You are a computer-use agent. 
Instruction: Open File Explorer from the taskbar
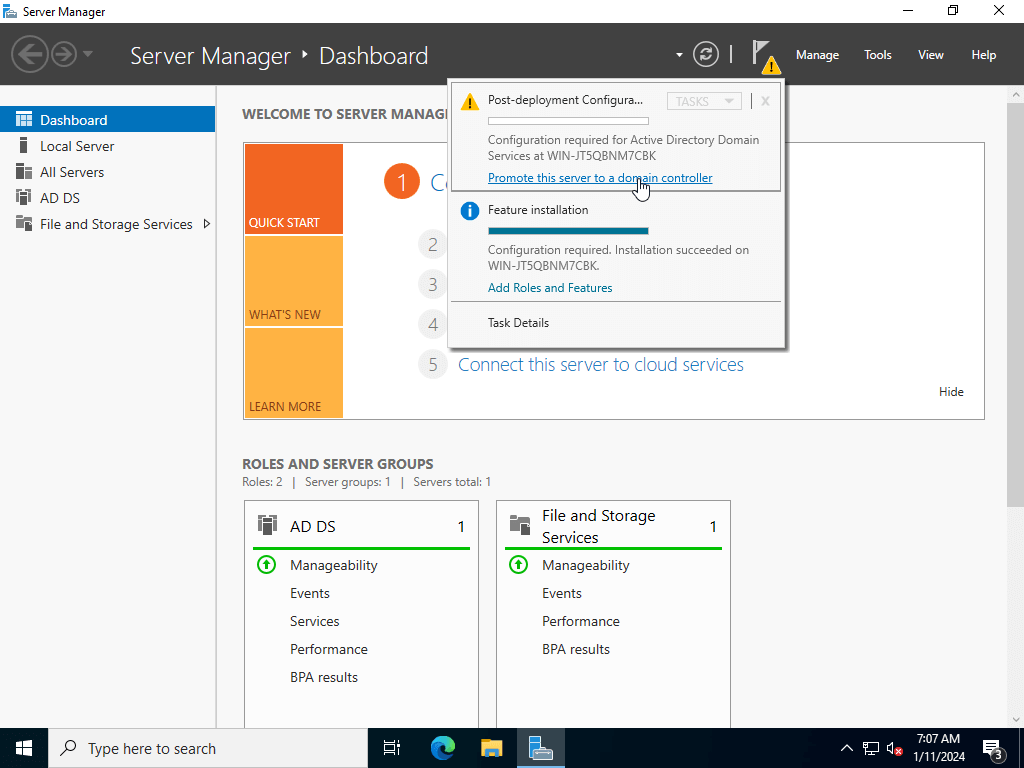point(491,748)
